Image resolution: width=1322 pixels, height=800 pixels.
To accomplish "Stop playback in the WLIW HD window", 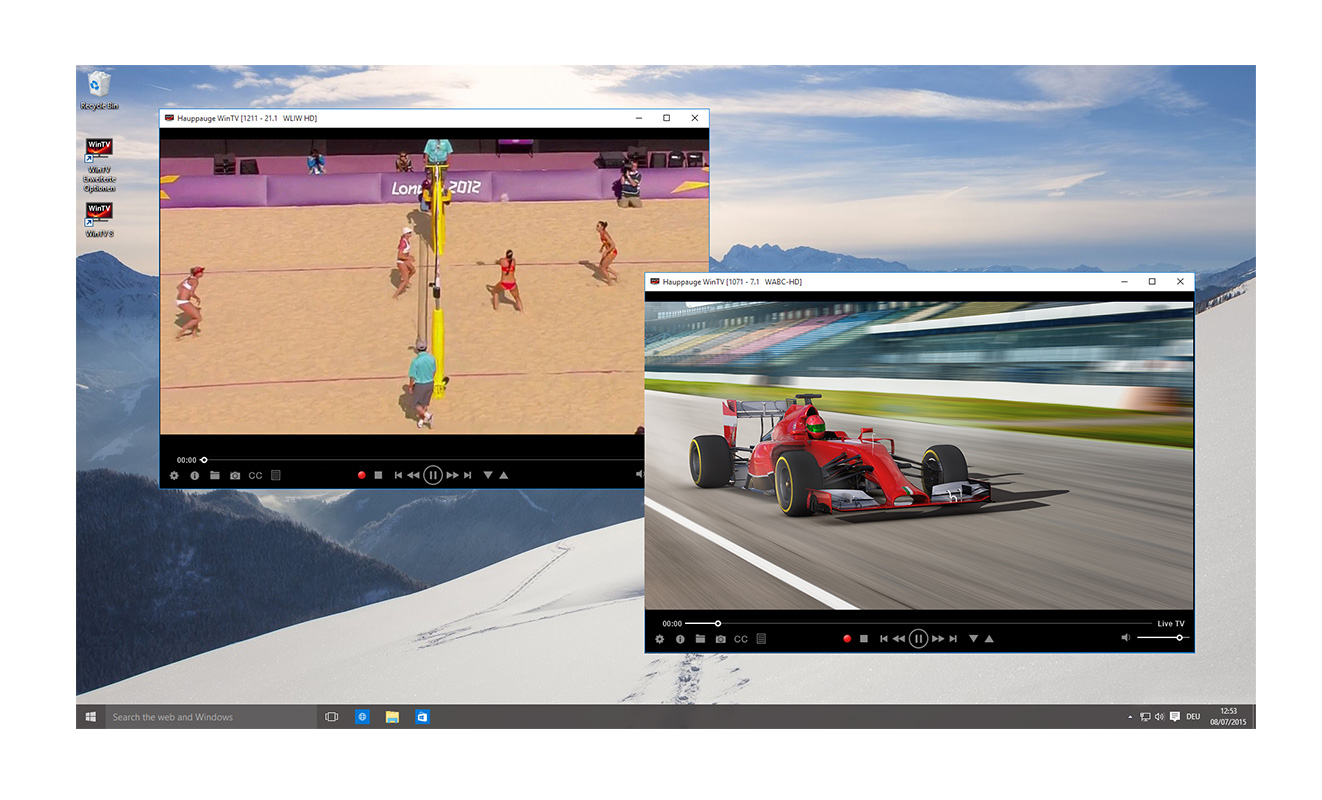I will coord(378,476).
